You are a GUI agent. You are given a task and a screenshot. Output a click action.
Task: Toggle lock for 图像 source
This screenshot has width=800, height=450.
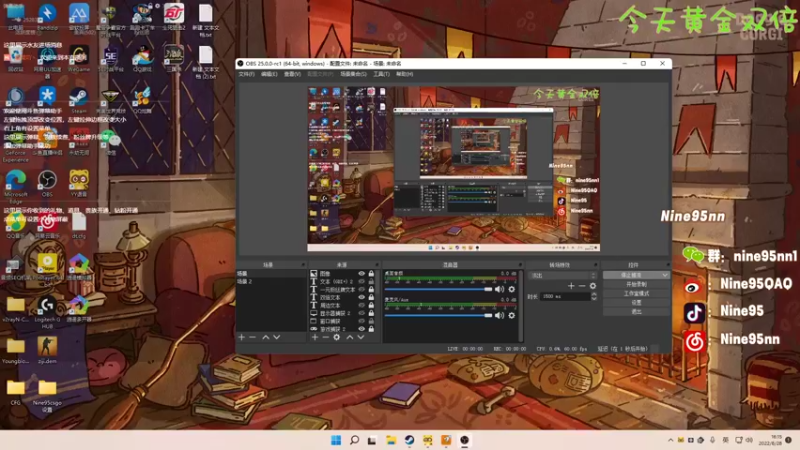tap(371, 274)
